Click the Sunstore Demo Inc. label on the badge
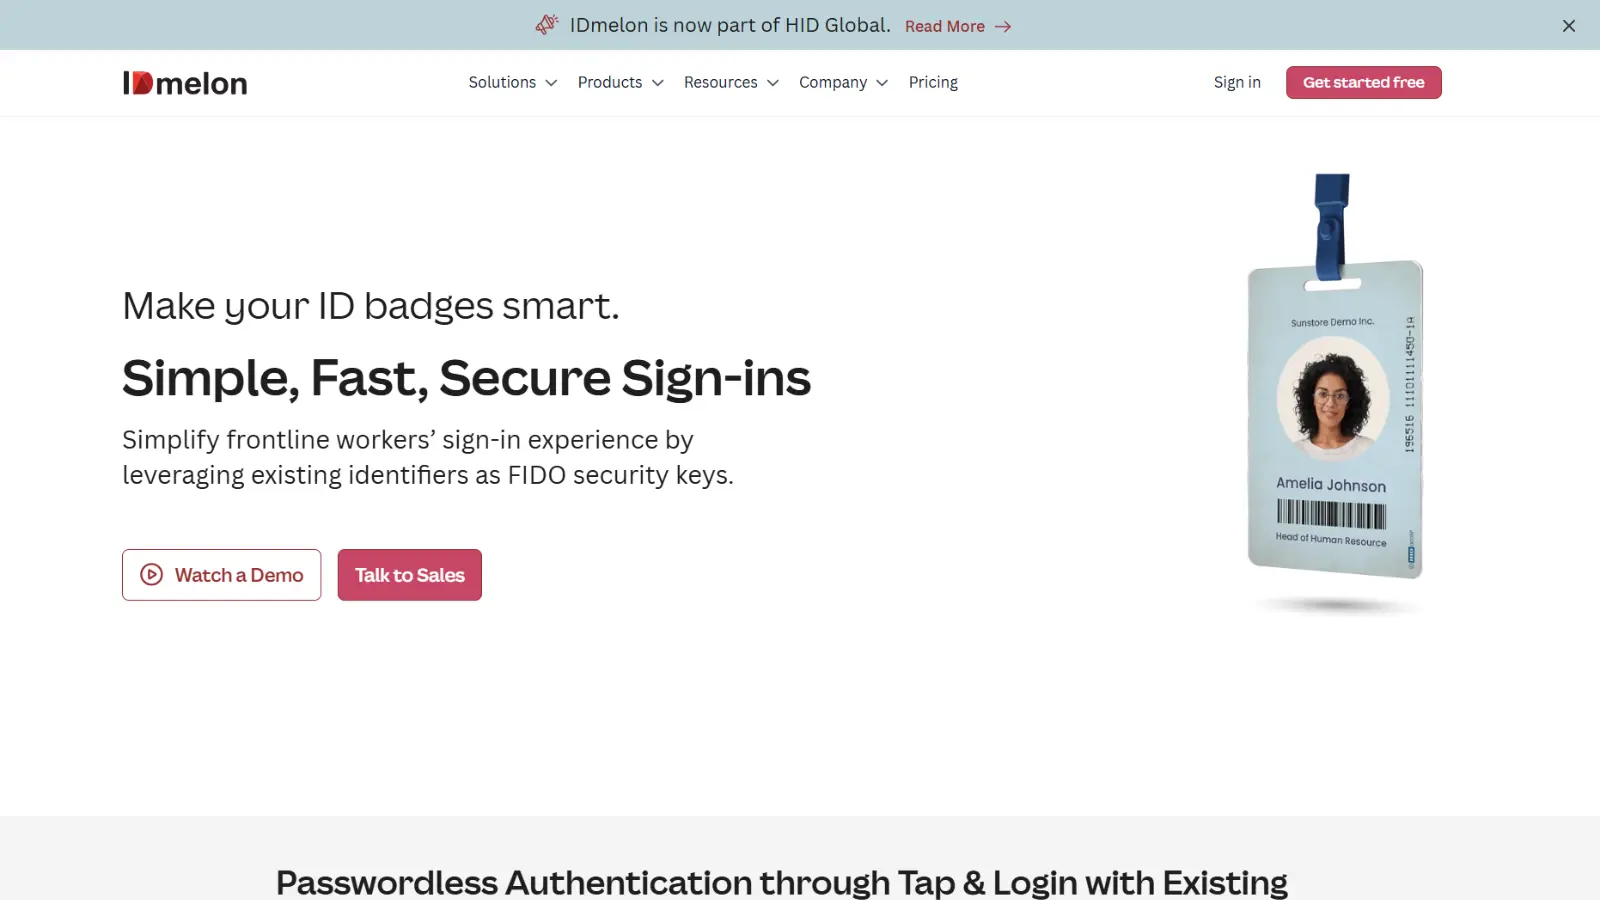The width and height of the screenshot is (1600, 900). click(x=1334, y=322)
